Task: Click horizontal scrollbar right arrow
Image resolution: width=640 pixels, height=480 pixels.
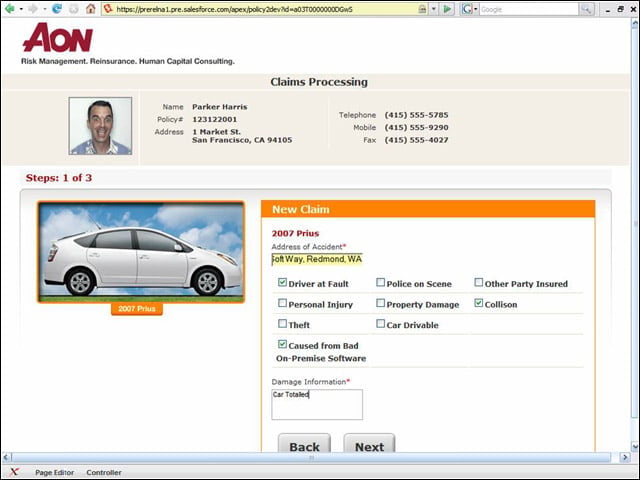Action: (x=625, y=457)
